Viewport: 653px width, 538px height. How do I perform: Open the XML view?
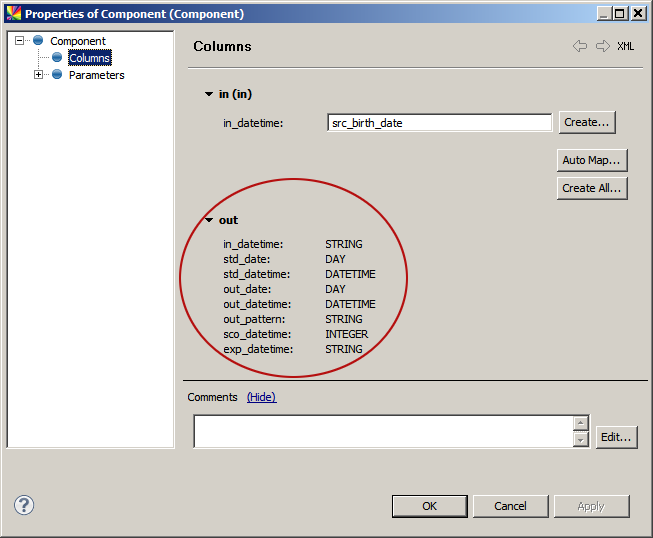[x=625, y=46]
